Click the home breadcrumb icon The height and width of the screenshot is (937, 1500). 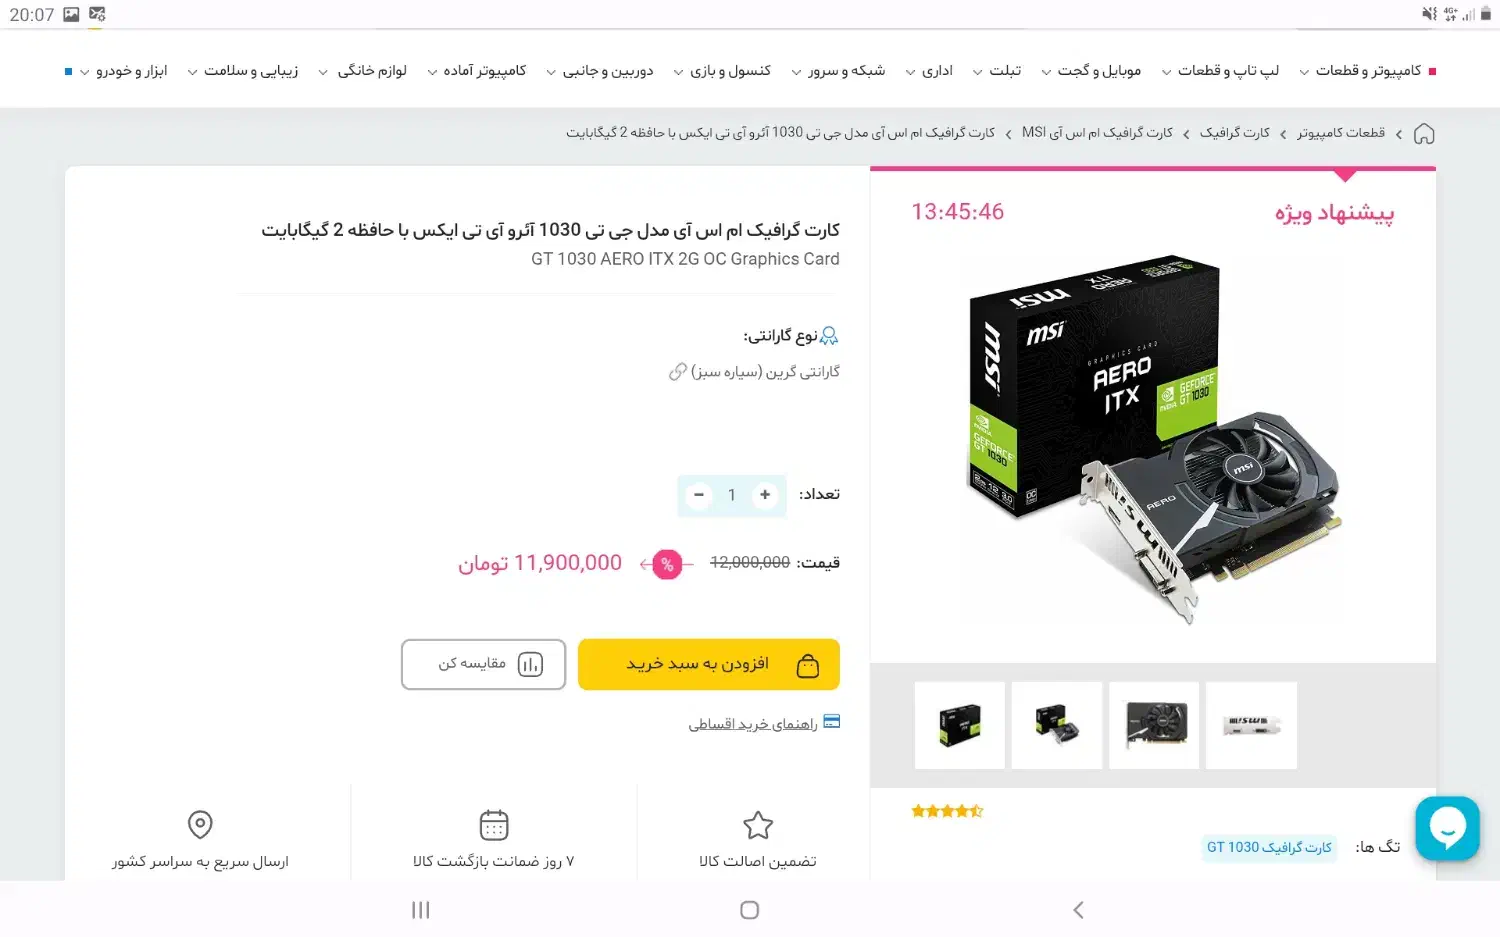click(1424, 134)
